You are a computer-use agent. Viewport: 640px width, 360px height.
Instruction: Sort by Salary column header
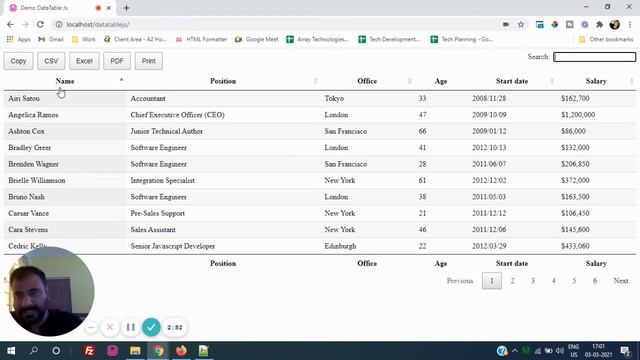[596, 81]
